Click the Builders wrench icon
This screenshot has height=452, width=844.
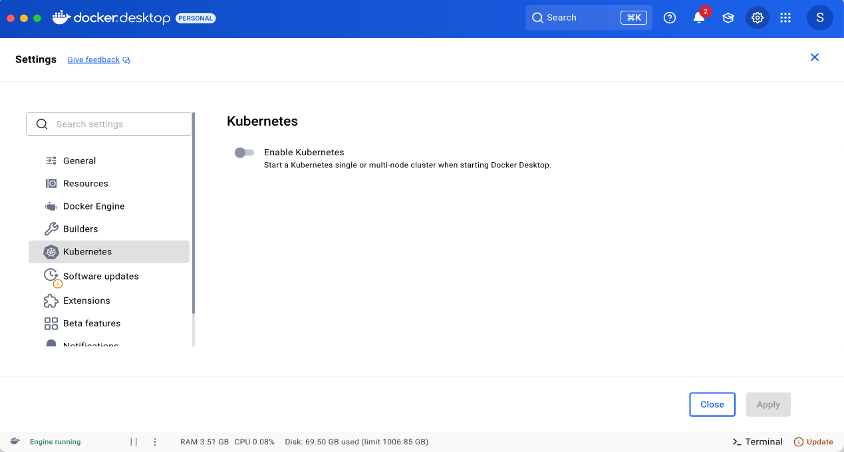click(x=51, y=229)
